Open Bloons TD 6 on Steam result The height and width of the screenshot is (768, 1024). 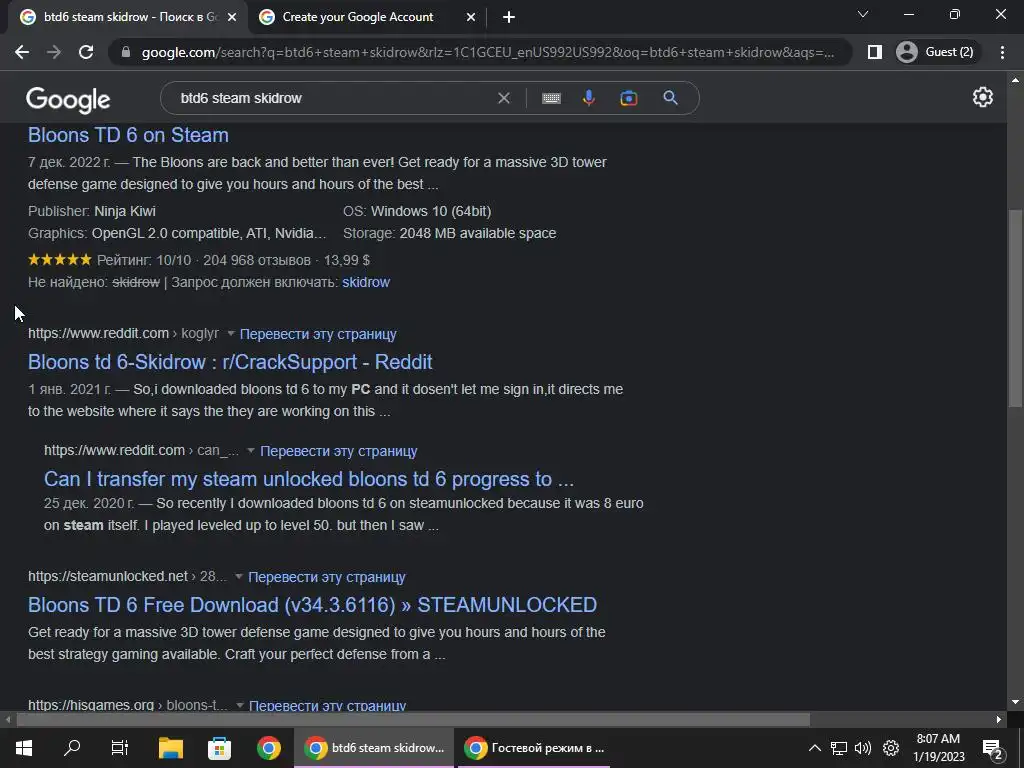pyautogui.click(x=128, y=135)
